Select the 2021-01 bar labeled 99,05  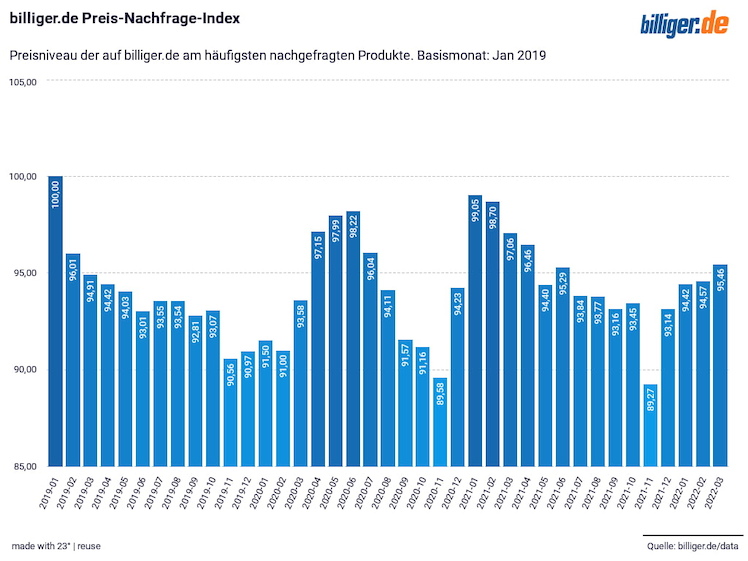476,331
